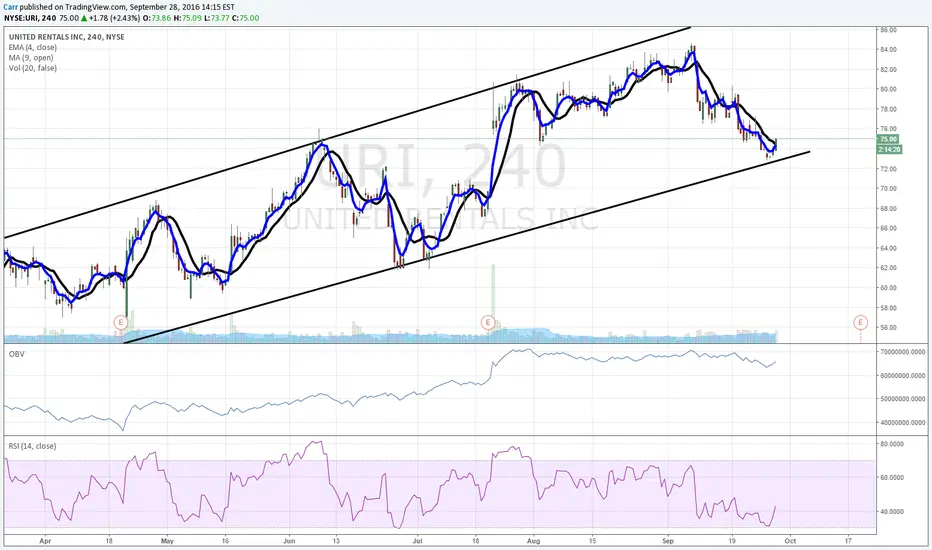
Task: Click the 'Oct' date axis label
Action: (x=790, y=541)
